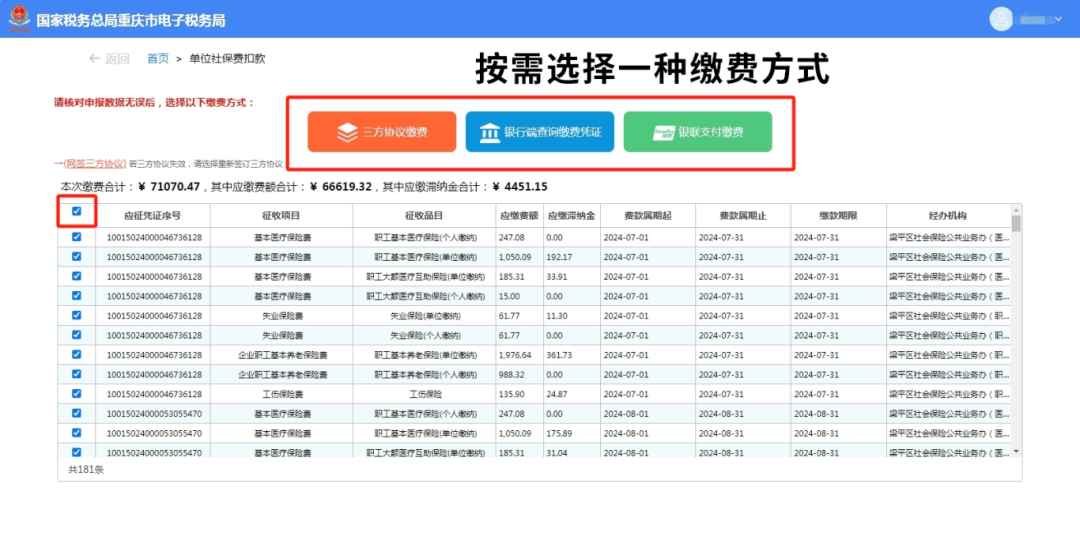Click the 征收品目 column header

423,215
